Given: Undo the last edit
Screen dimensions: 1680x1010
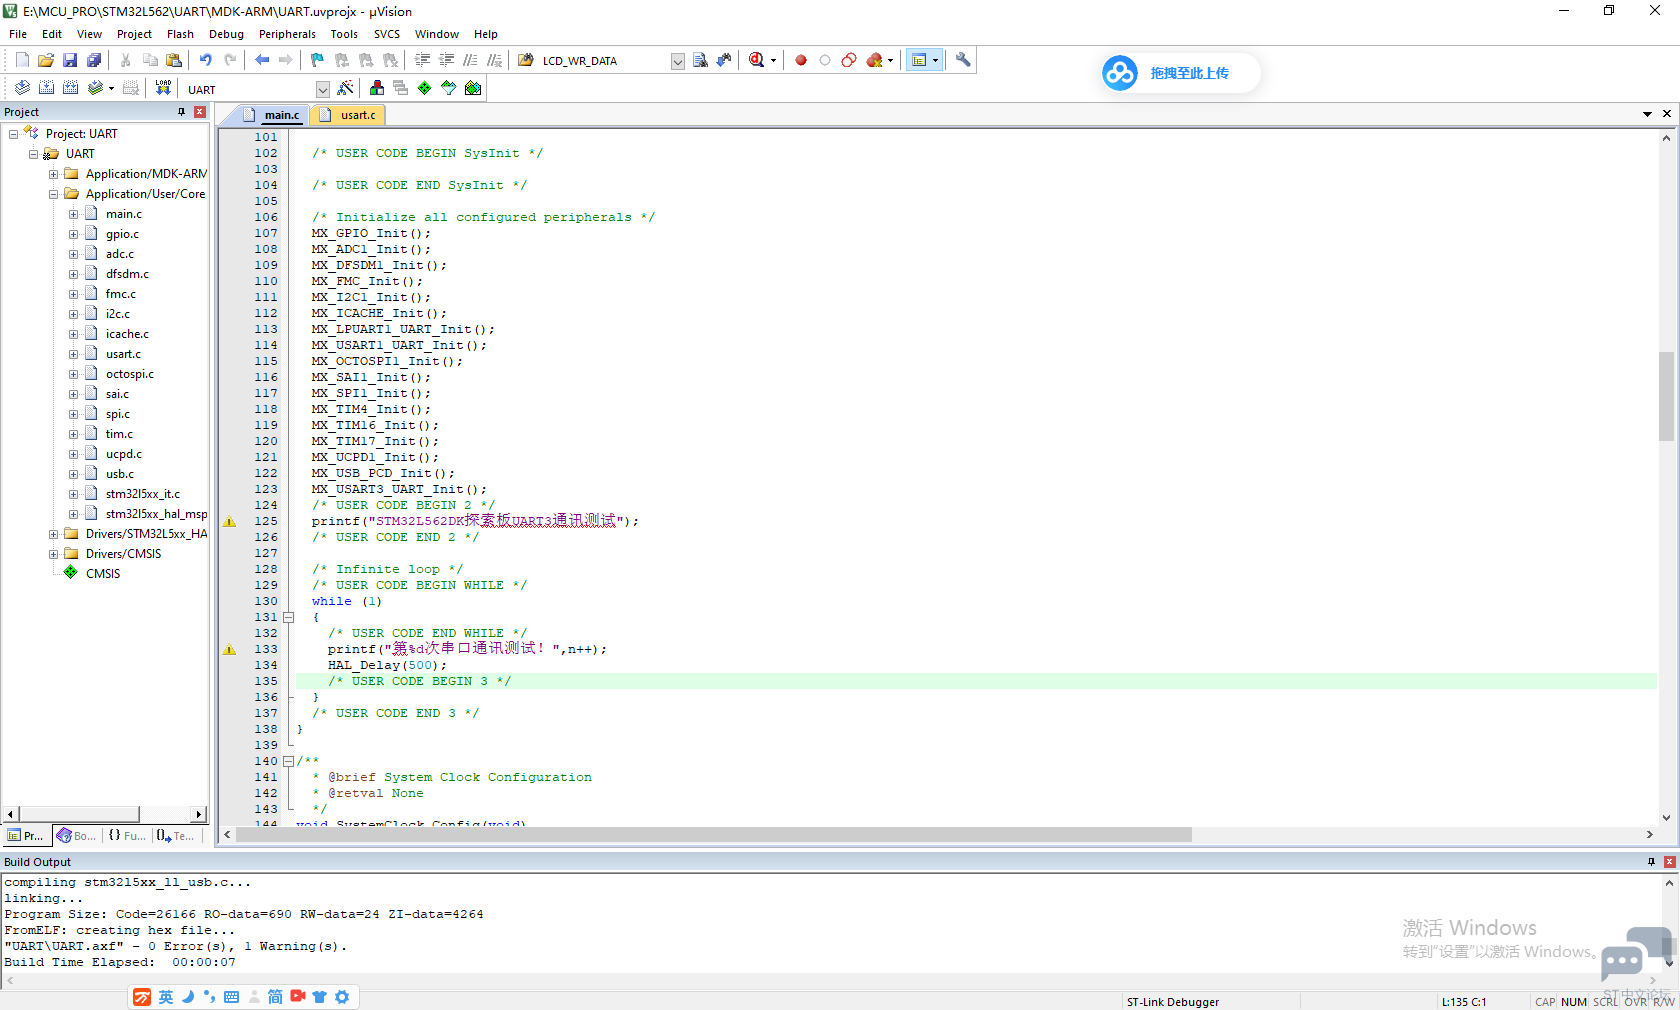Looking at the screenshot, I should click(206, 60).
